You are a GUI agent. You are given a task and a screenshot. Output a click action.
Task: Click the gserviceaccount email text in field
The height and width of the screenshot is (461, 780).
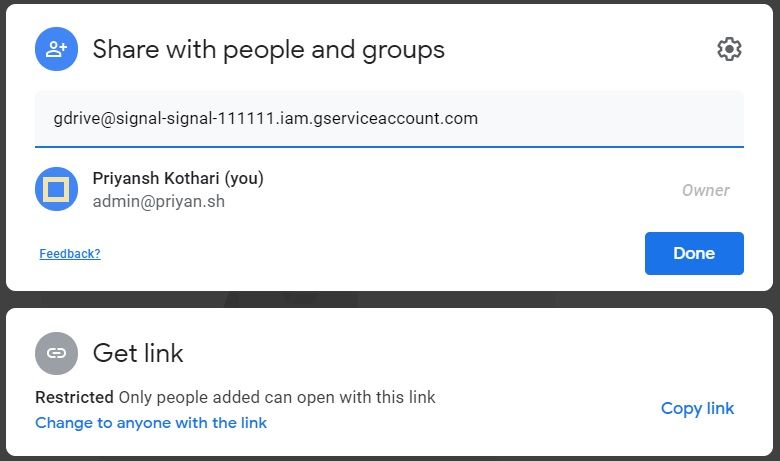pos(266,118)
